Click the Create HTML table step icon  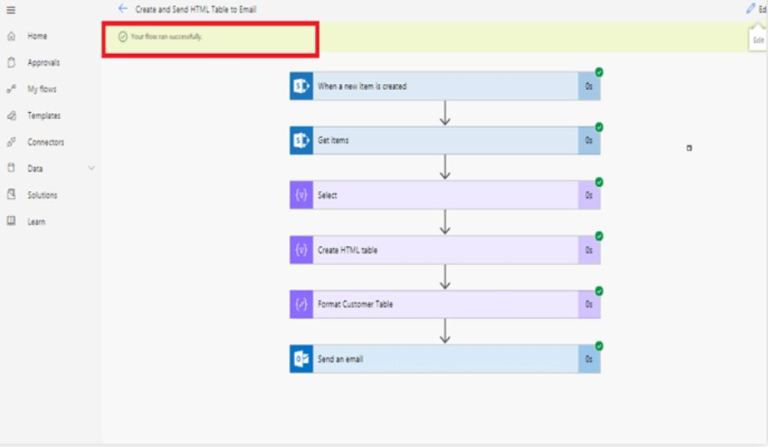click(x=301, y=250)
